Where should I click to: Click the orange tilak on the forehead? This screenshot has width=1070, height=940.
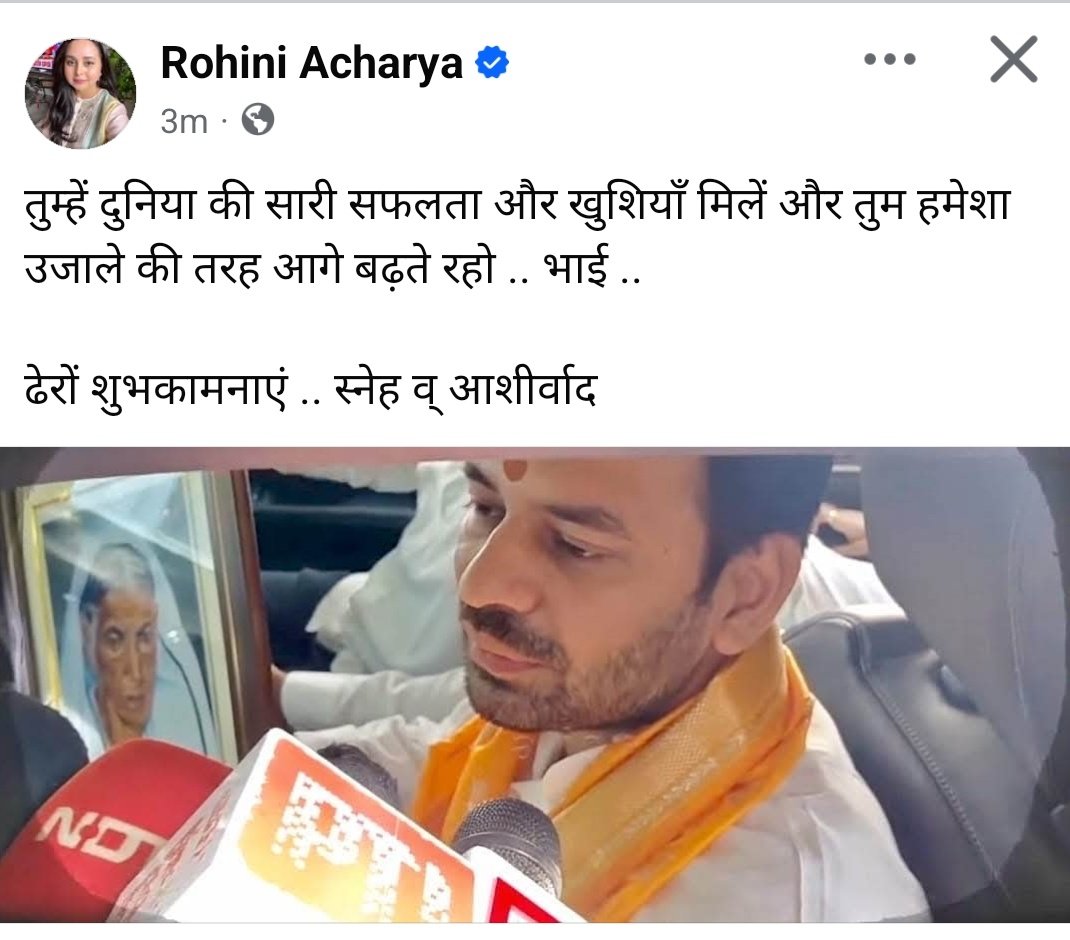coord(515,469)
